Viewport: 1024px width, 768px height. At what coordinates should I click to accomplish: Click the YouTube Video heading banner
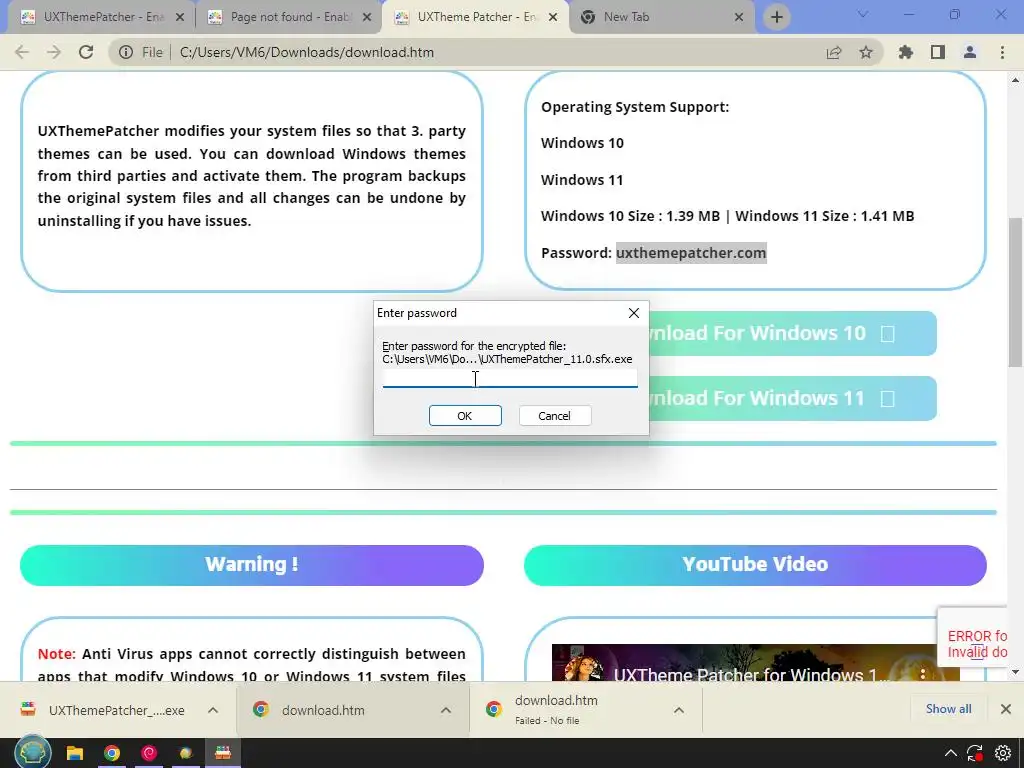click(x=755, y=565)
